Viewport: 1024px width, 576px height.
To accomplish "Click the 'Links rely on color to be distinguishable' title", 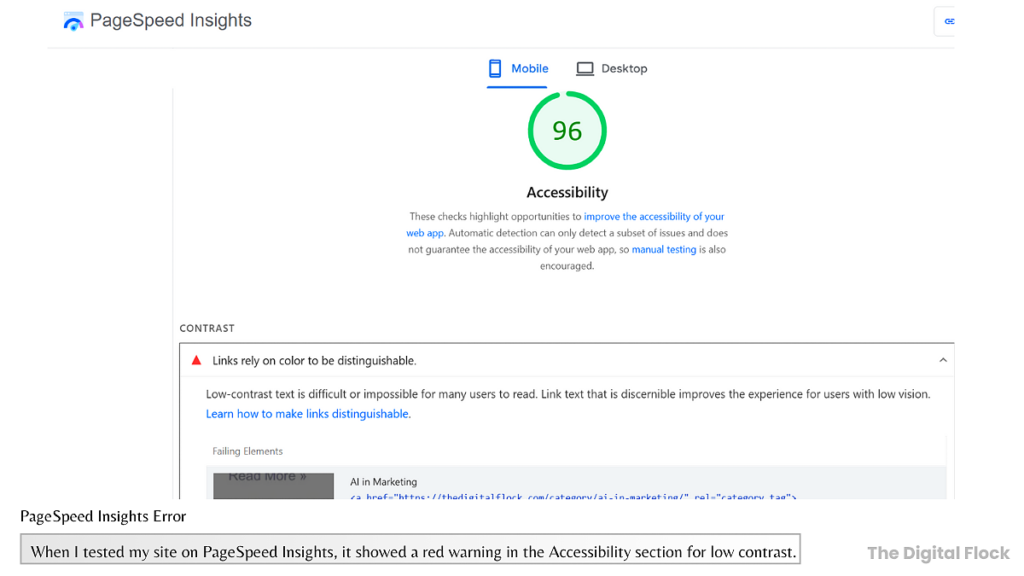I will pyautogui.click(x=314, y=360).
